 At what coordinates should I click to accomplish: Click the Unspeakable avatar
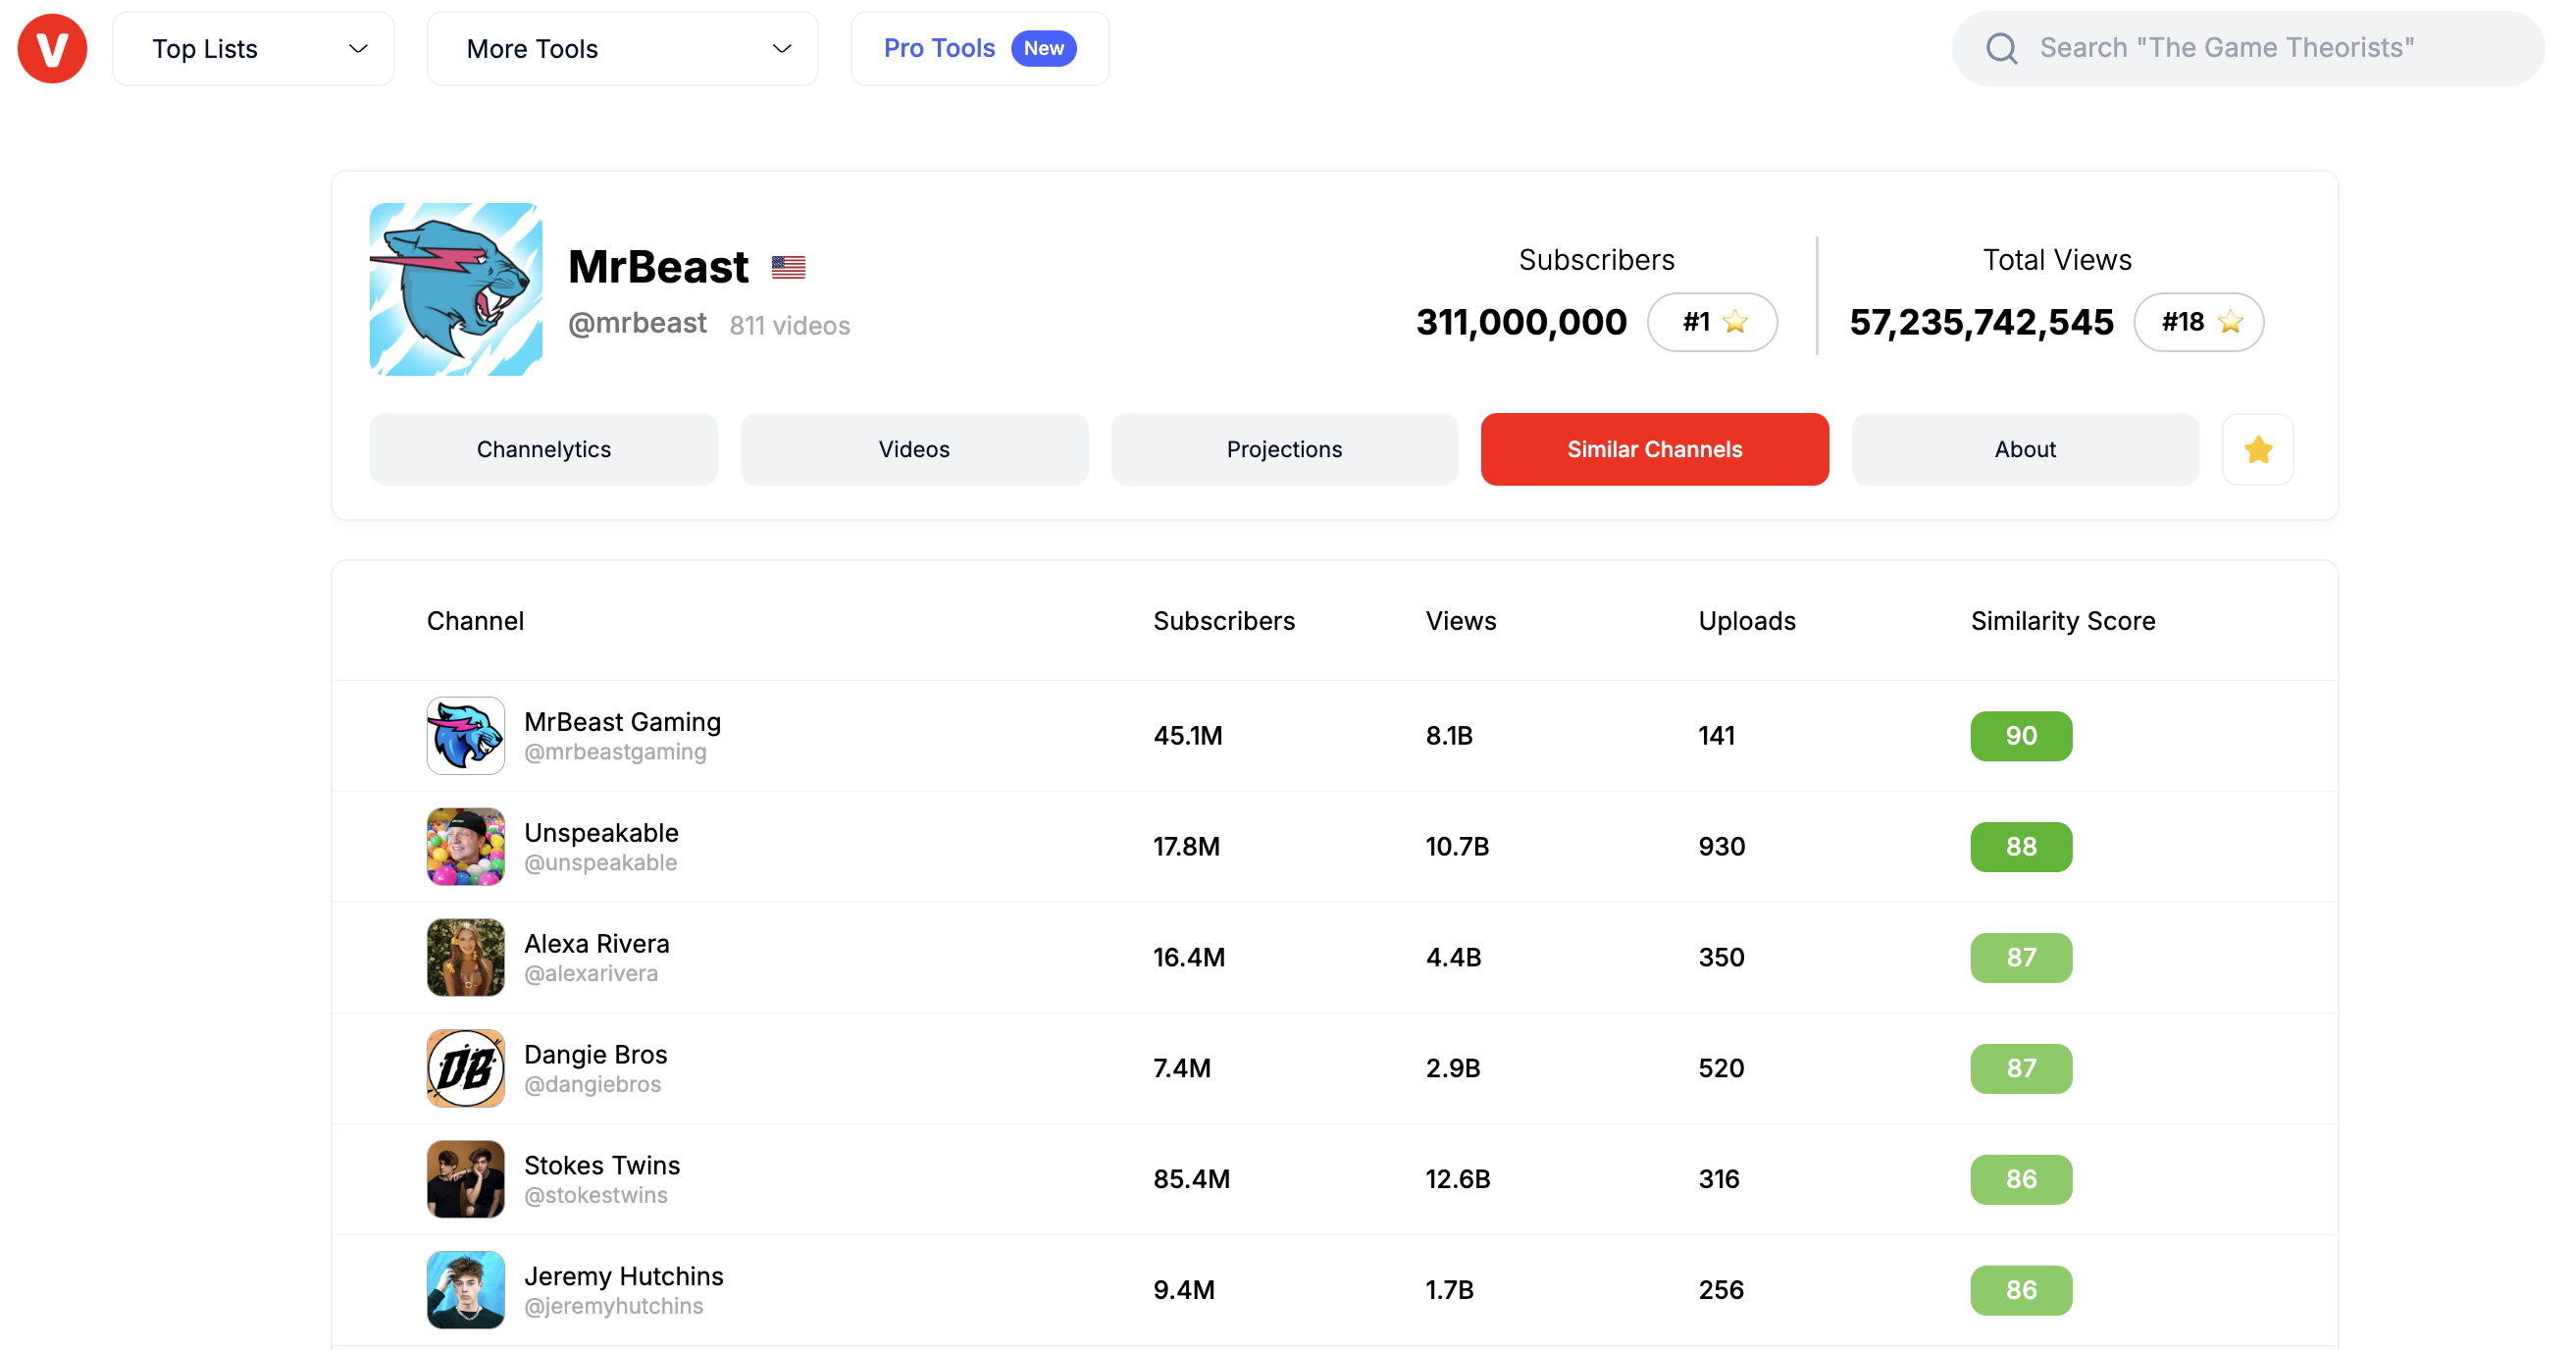(x=465, y=846)
